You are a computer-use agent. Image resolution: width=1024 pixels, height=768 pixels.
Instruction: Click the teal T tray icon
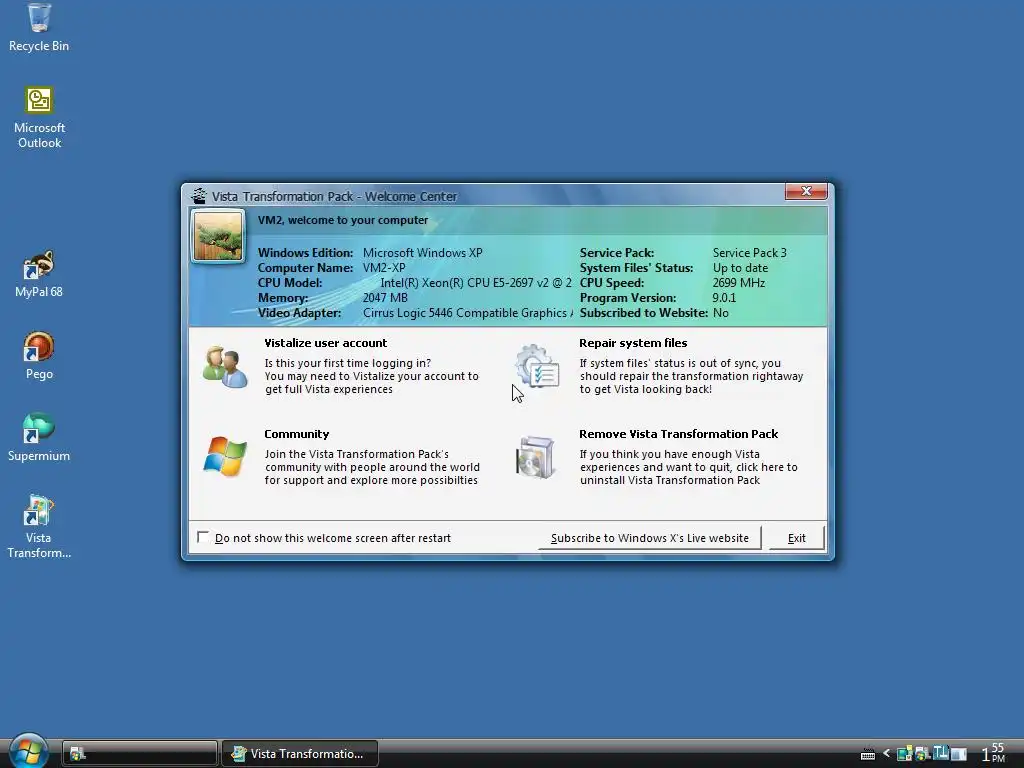click(940, 753)
